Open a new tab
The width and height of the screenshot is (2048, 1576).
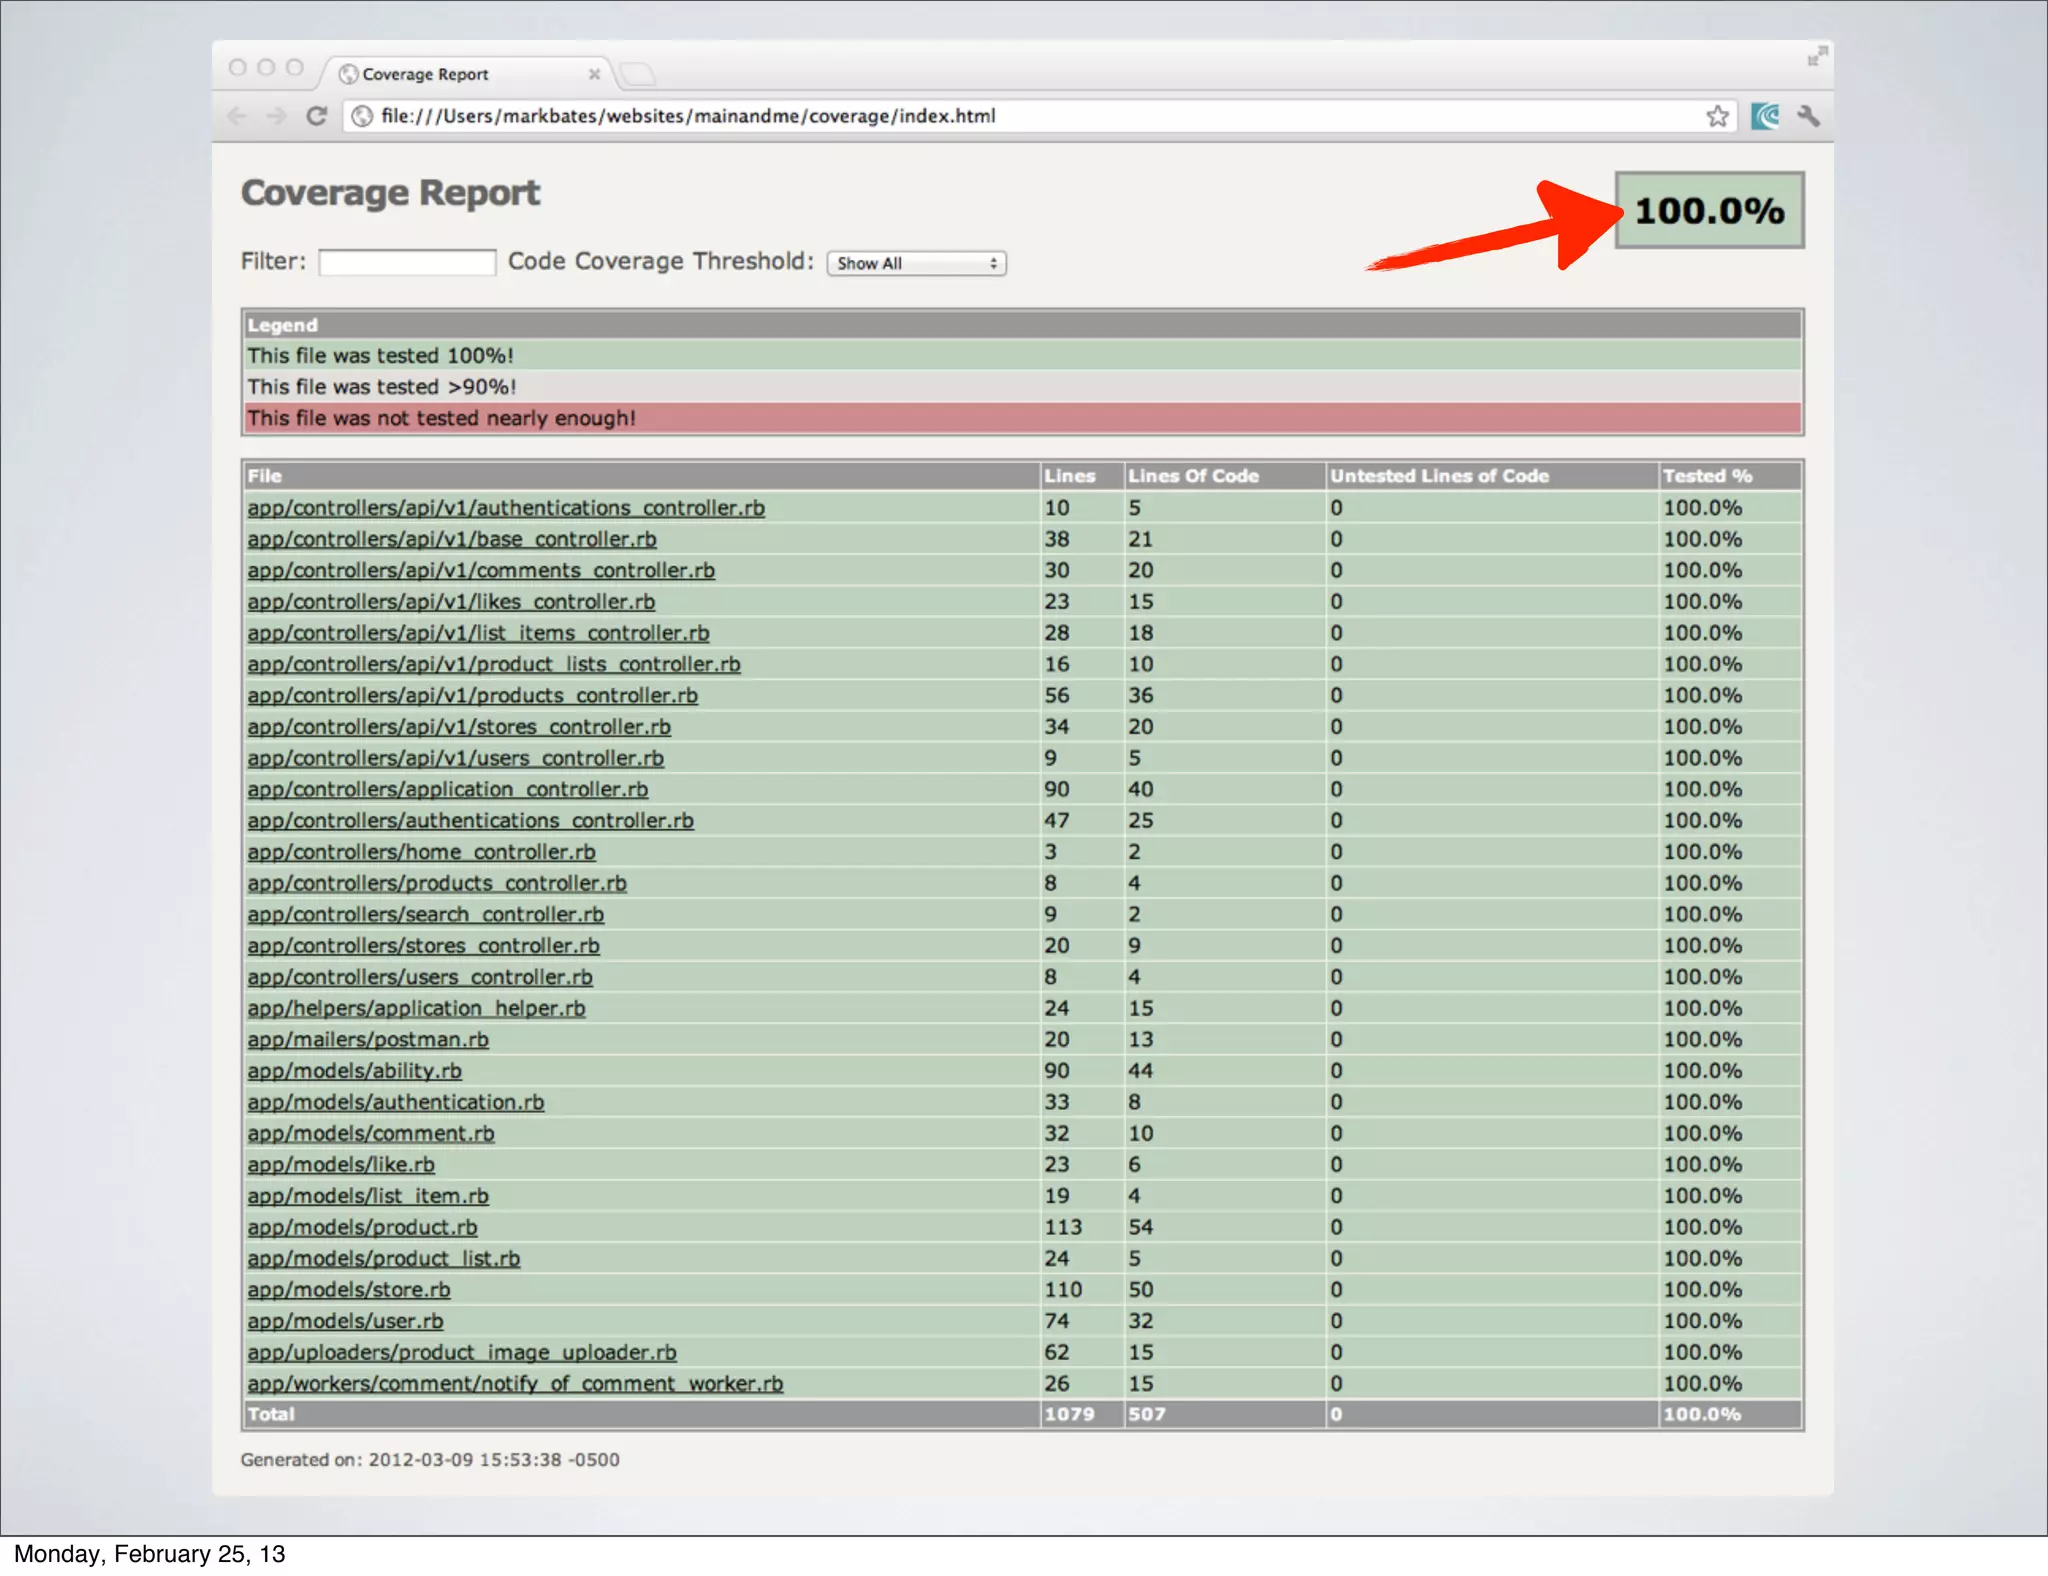[637, 74]
